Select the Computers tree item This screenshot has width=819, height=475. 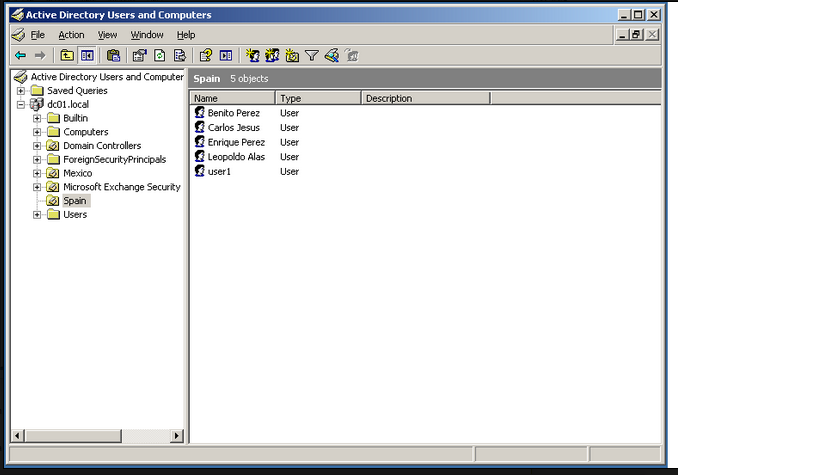click(86, 132)
